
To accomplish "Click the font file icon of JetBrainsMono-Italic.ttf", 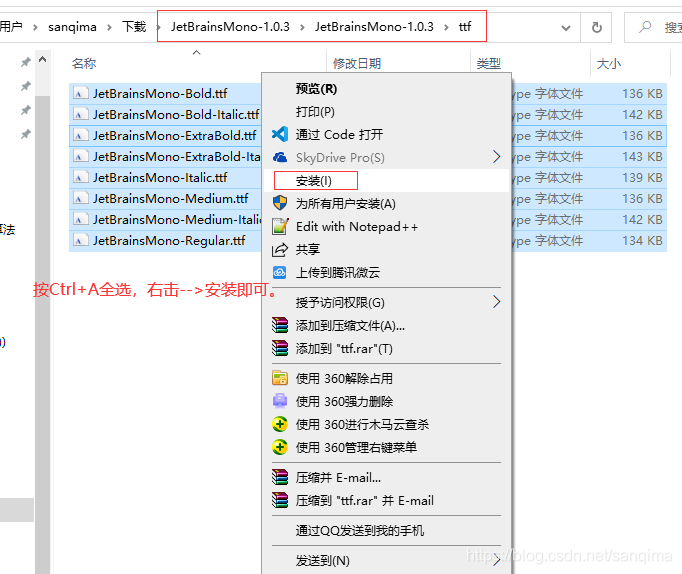I will coord(80,177).
